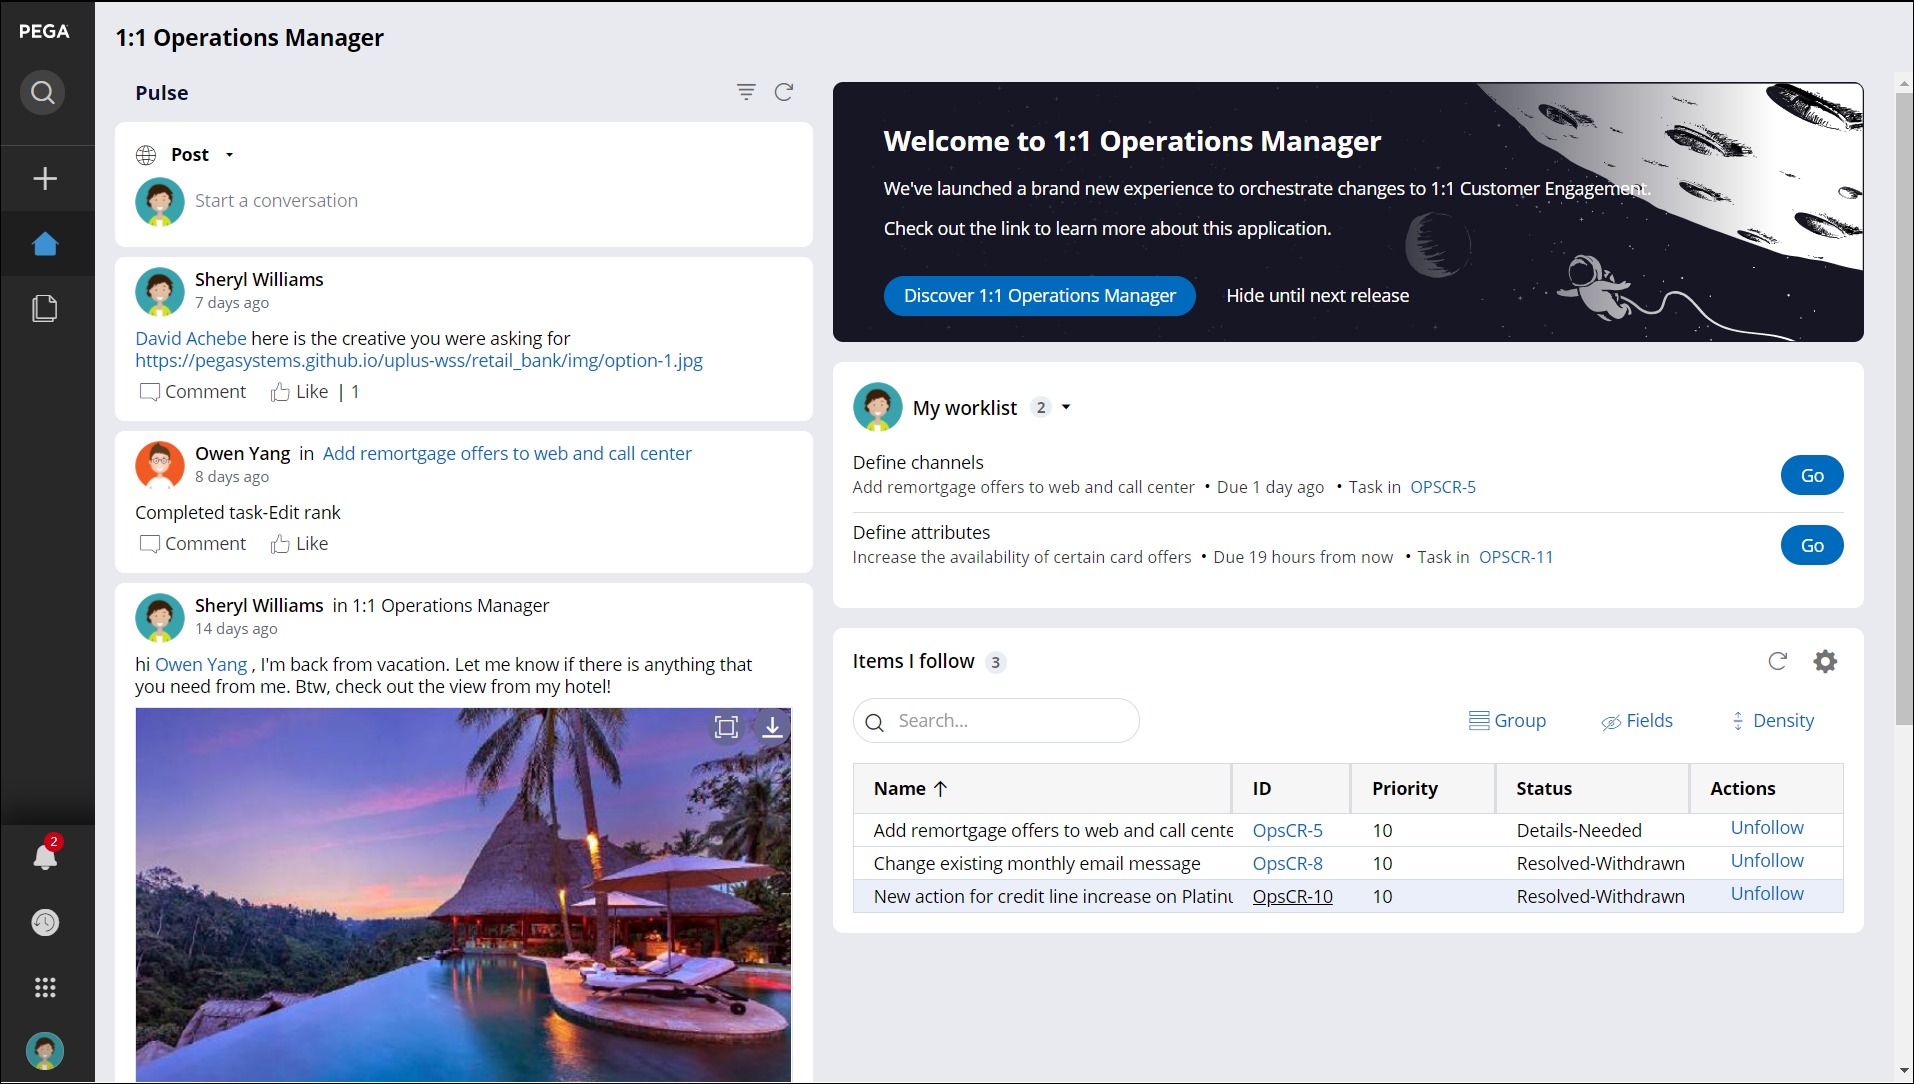The image size is (1914, 1084).
Task: Like Owen Yang's completed task post
Action: pos(299,544)
